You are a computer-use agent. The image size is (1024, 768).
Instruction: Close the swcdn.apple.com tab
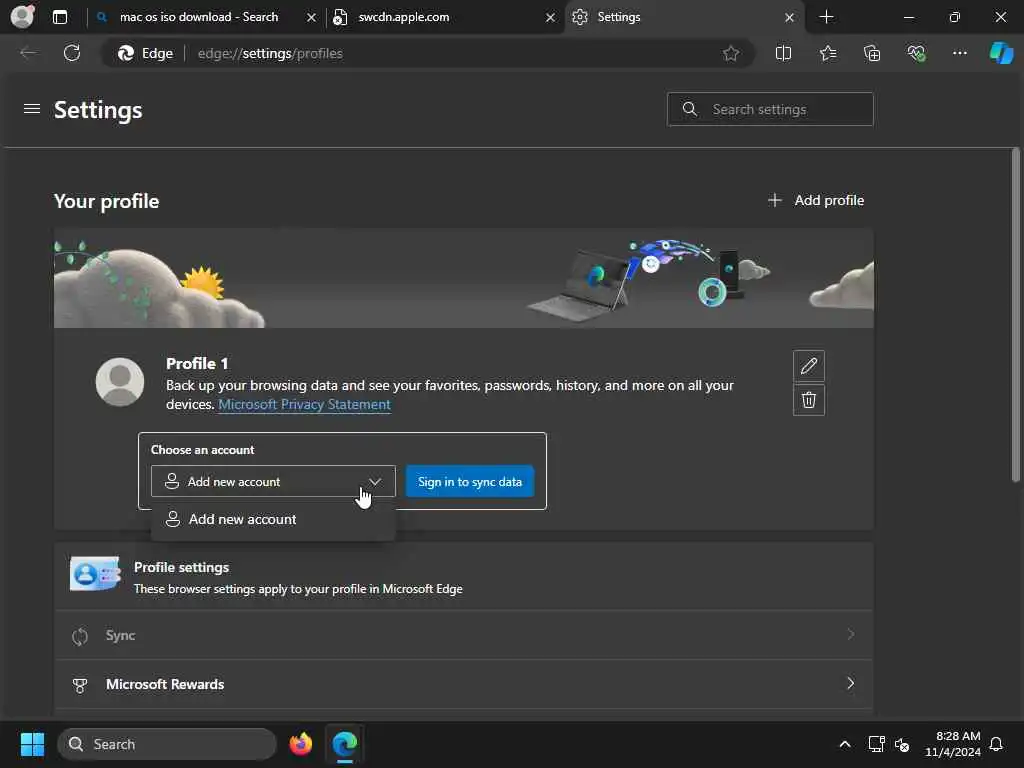click(x=550, y=18)
